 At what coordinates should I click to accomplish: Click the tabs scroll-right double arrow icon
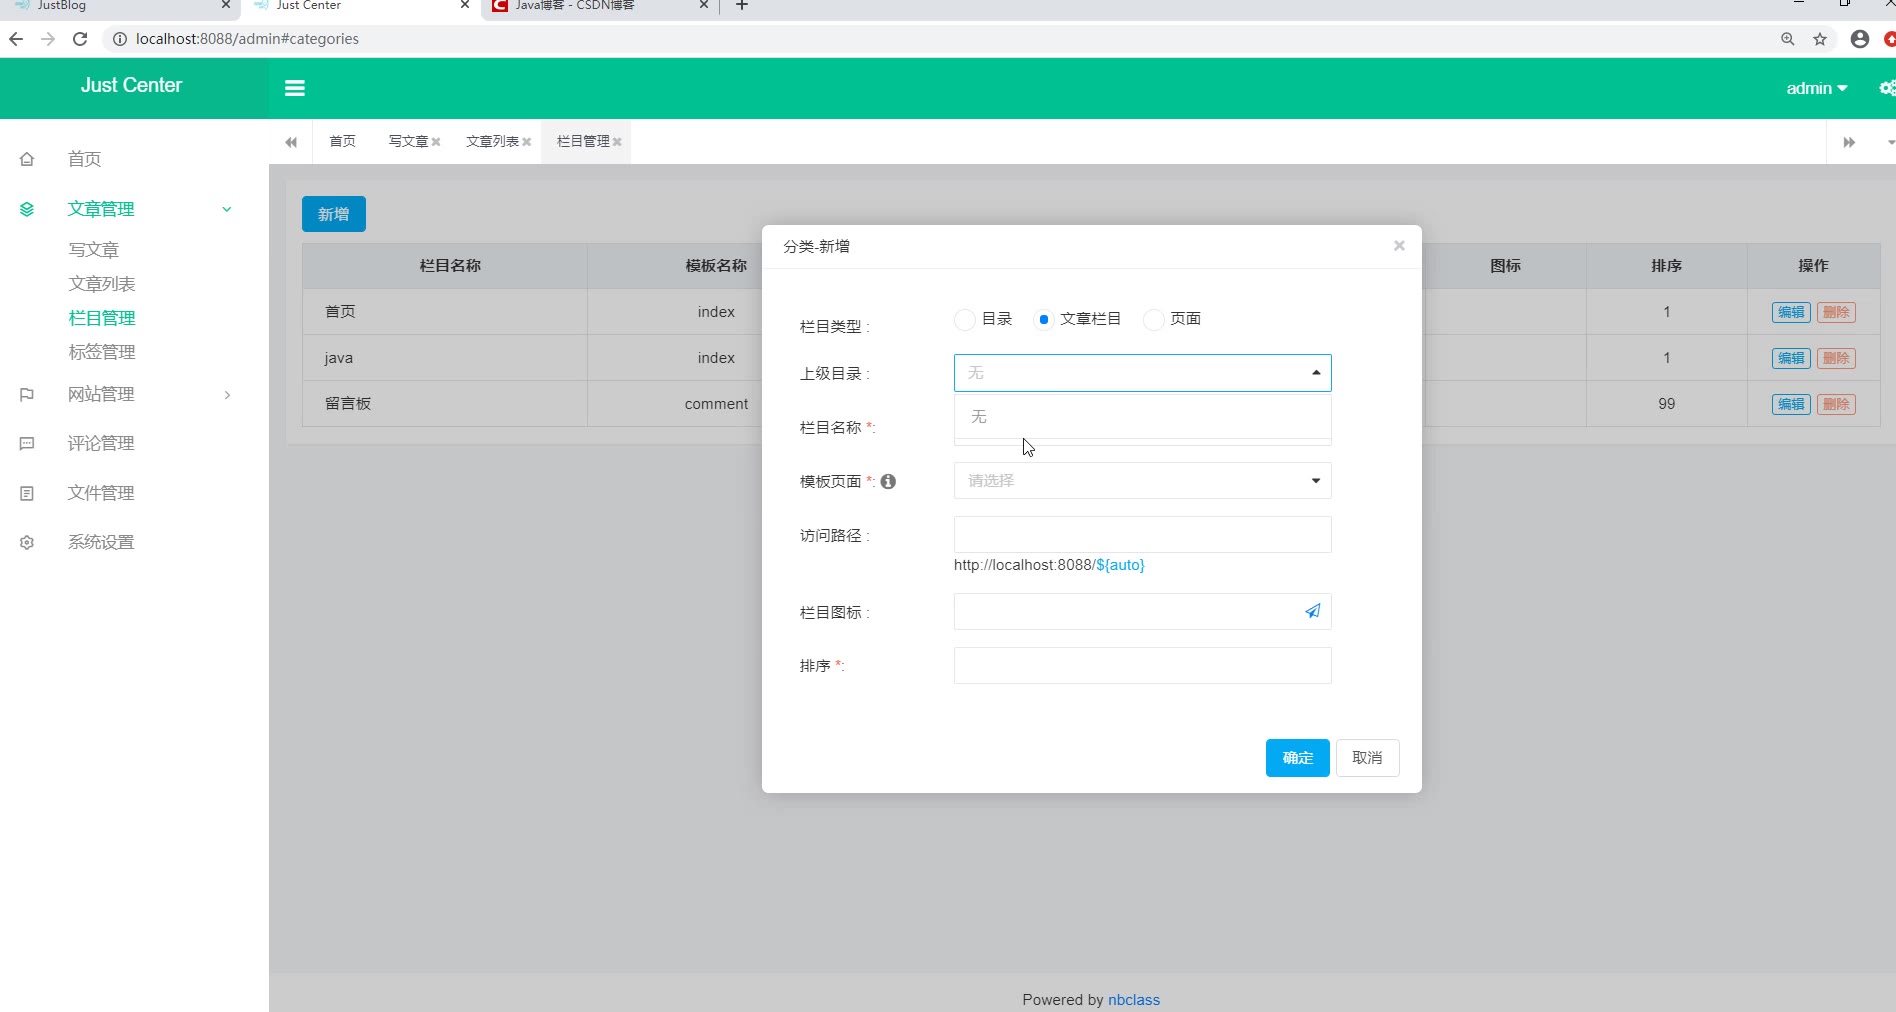coord(1849,142)
